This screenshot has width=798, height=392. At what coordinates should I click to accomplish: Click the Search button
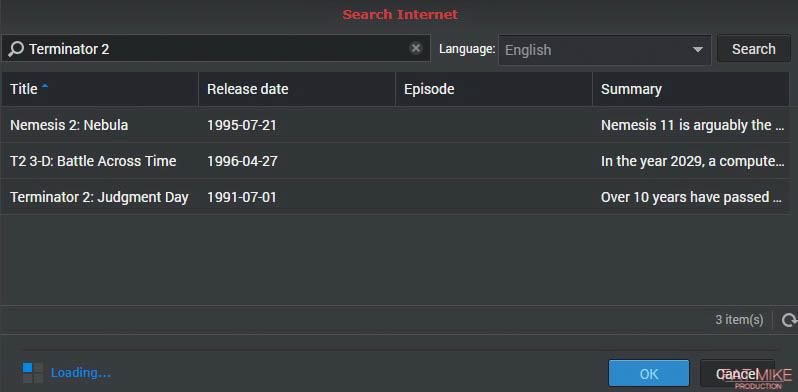[754, 49]
